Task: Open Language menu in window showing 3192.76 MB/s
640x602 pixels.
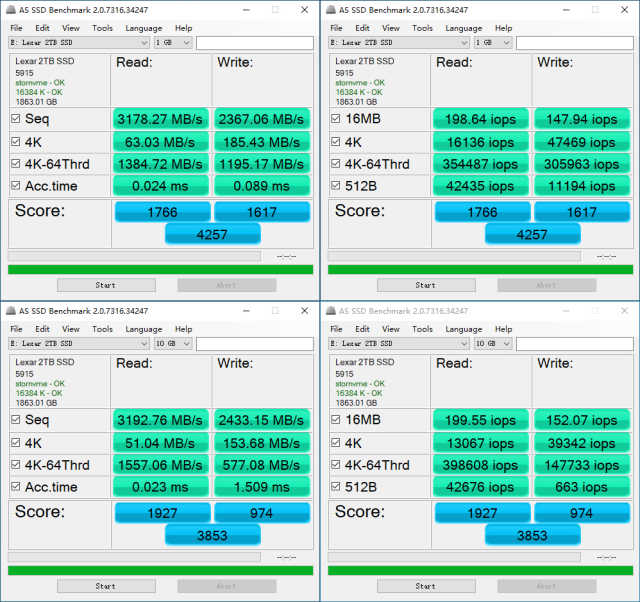Action: click(x=143, y=329)
